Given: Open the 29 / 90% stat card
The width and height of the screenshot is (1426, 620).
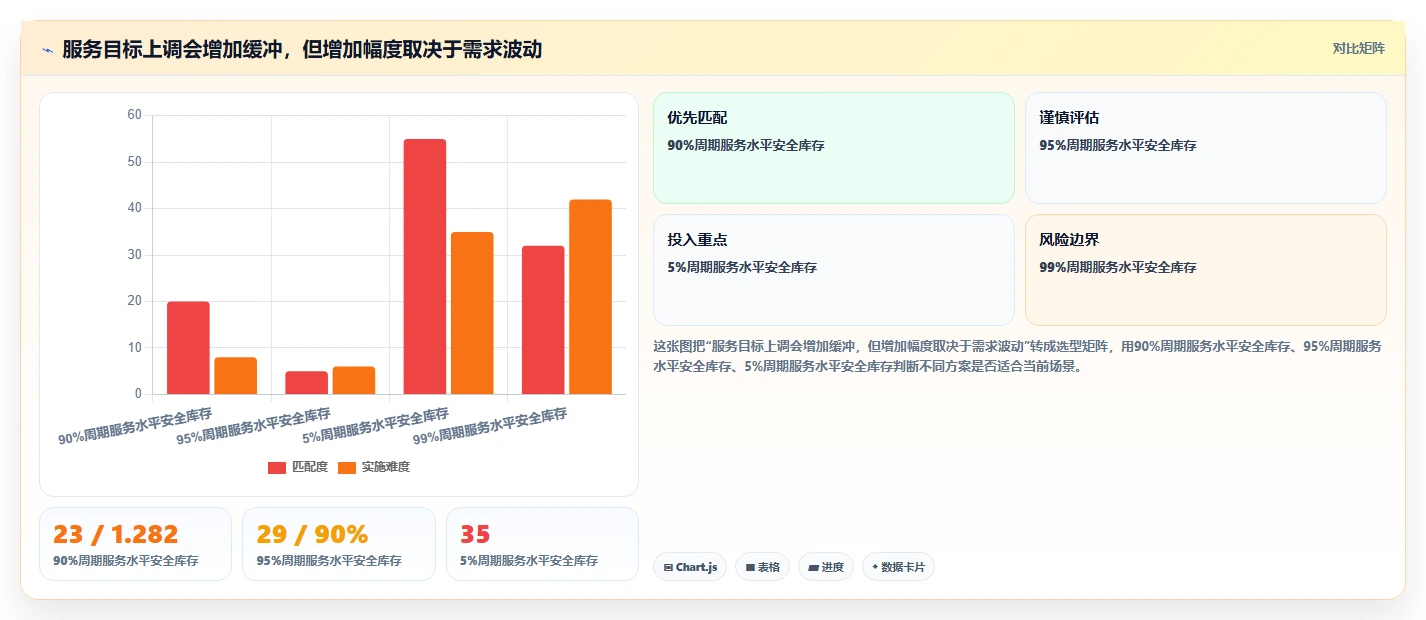Looking at the screenshot, I should (339, 544).
